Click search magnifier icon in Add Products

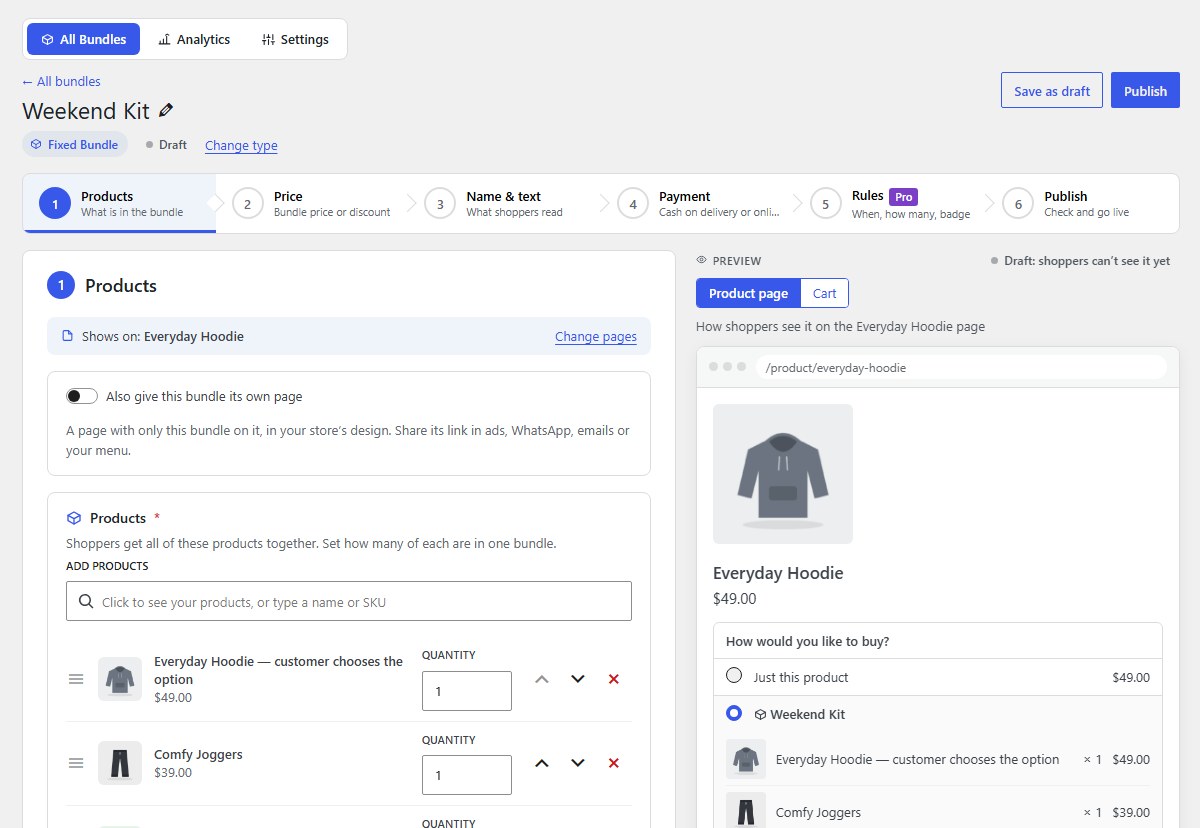[x=86, y=602]
